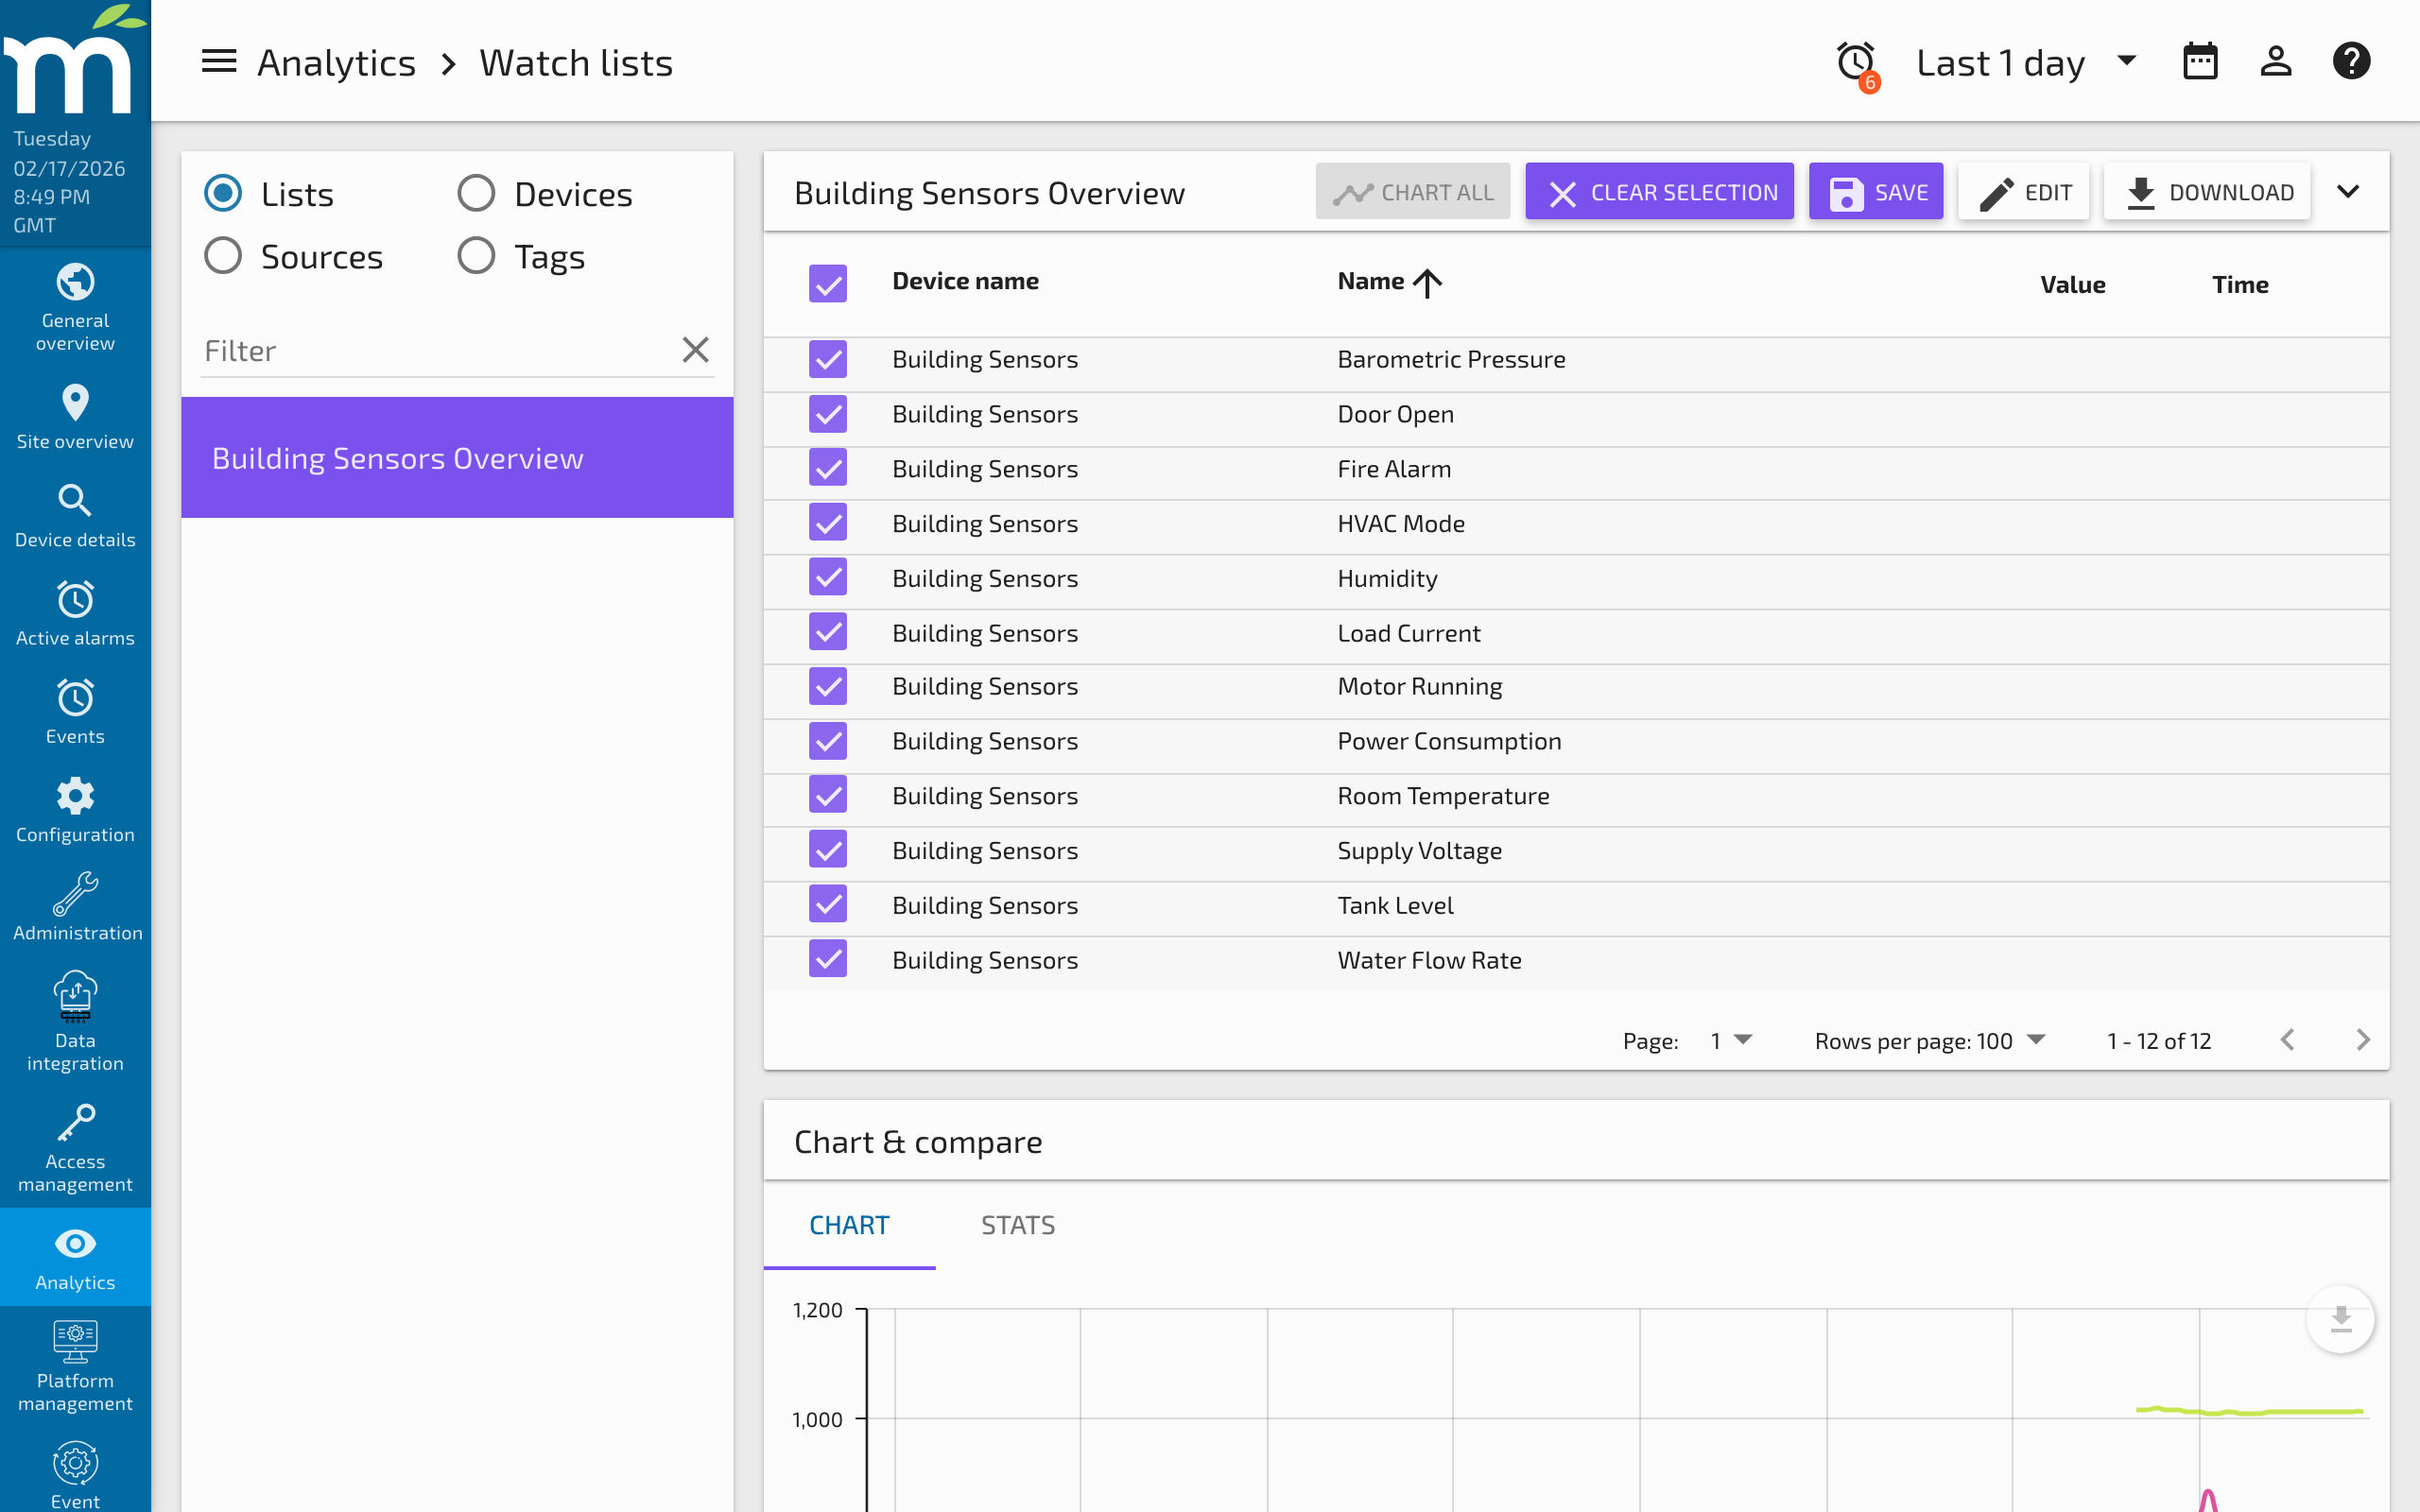Screen dimensions: 2420x1512
Task: Uncheck the Fire Alarm row
Action: point(827,467)
